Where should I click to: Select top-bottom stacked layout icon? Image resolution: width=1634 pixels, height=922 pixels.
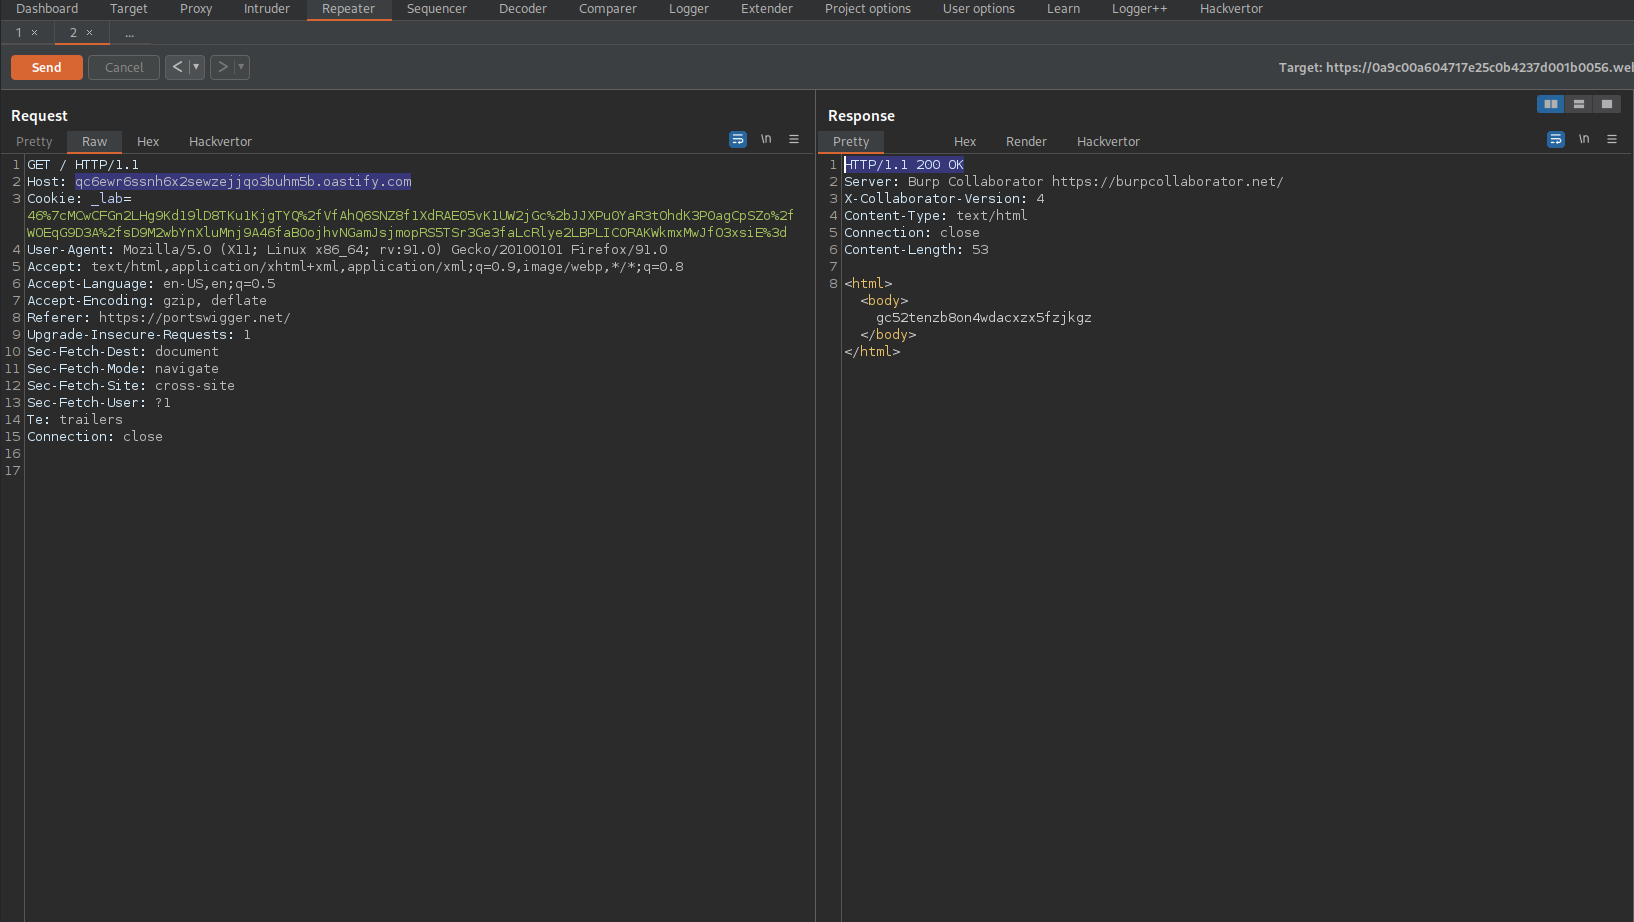[x=1579, y=104]
